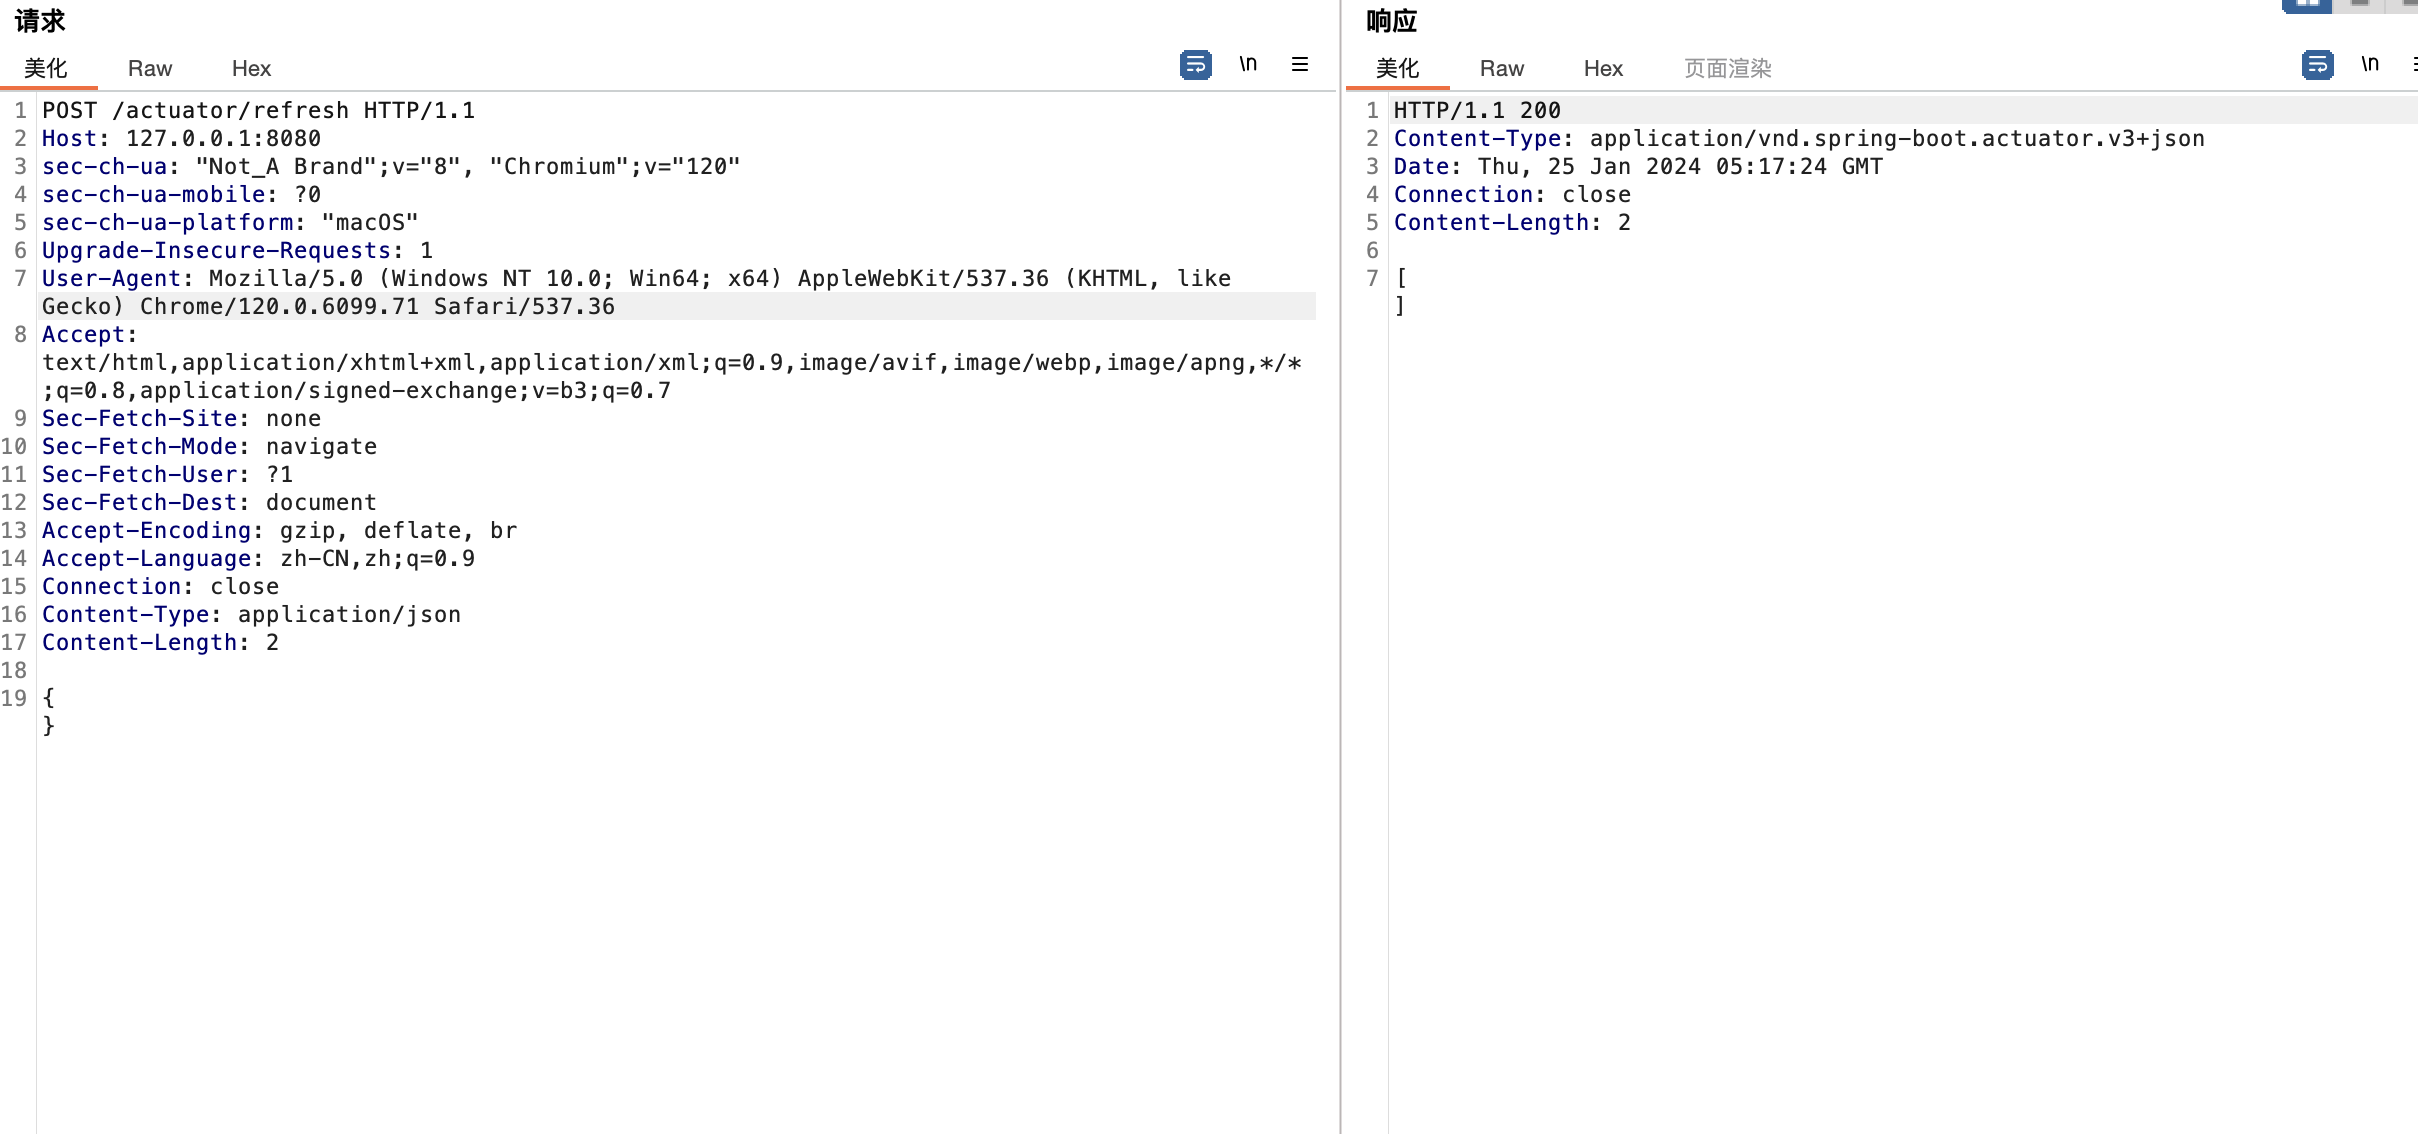Click the request body opening brace
The height and width of the screenshot is (1134, 2418).
[48, 698]
